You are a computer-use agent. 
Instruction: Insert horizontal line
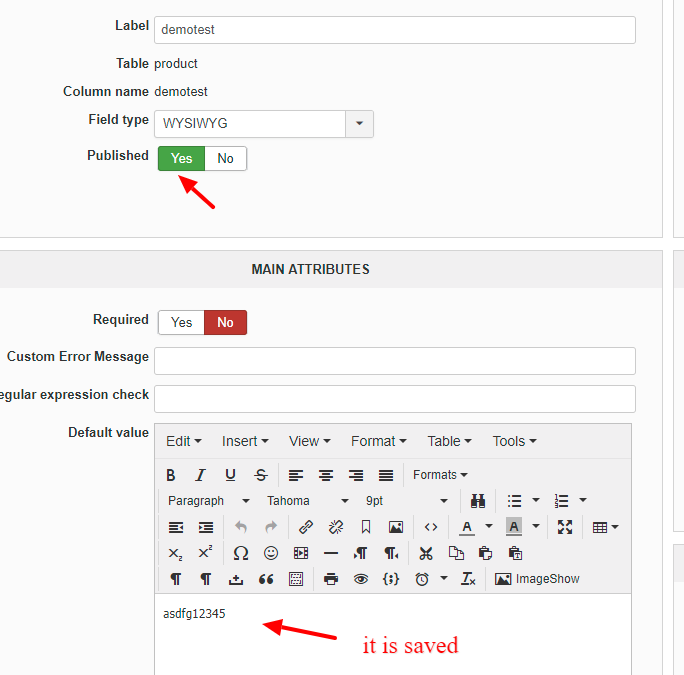331,553
